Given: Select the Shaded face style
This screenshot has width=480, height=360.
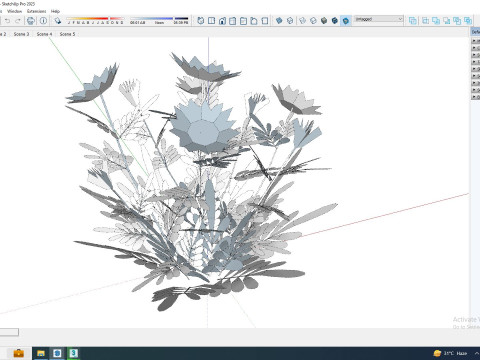Looking at the screenshot, I should click(x=324, y=21).
